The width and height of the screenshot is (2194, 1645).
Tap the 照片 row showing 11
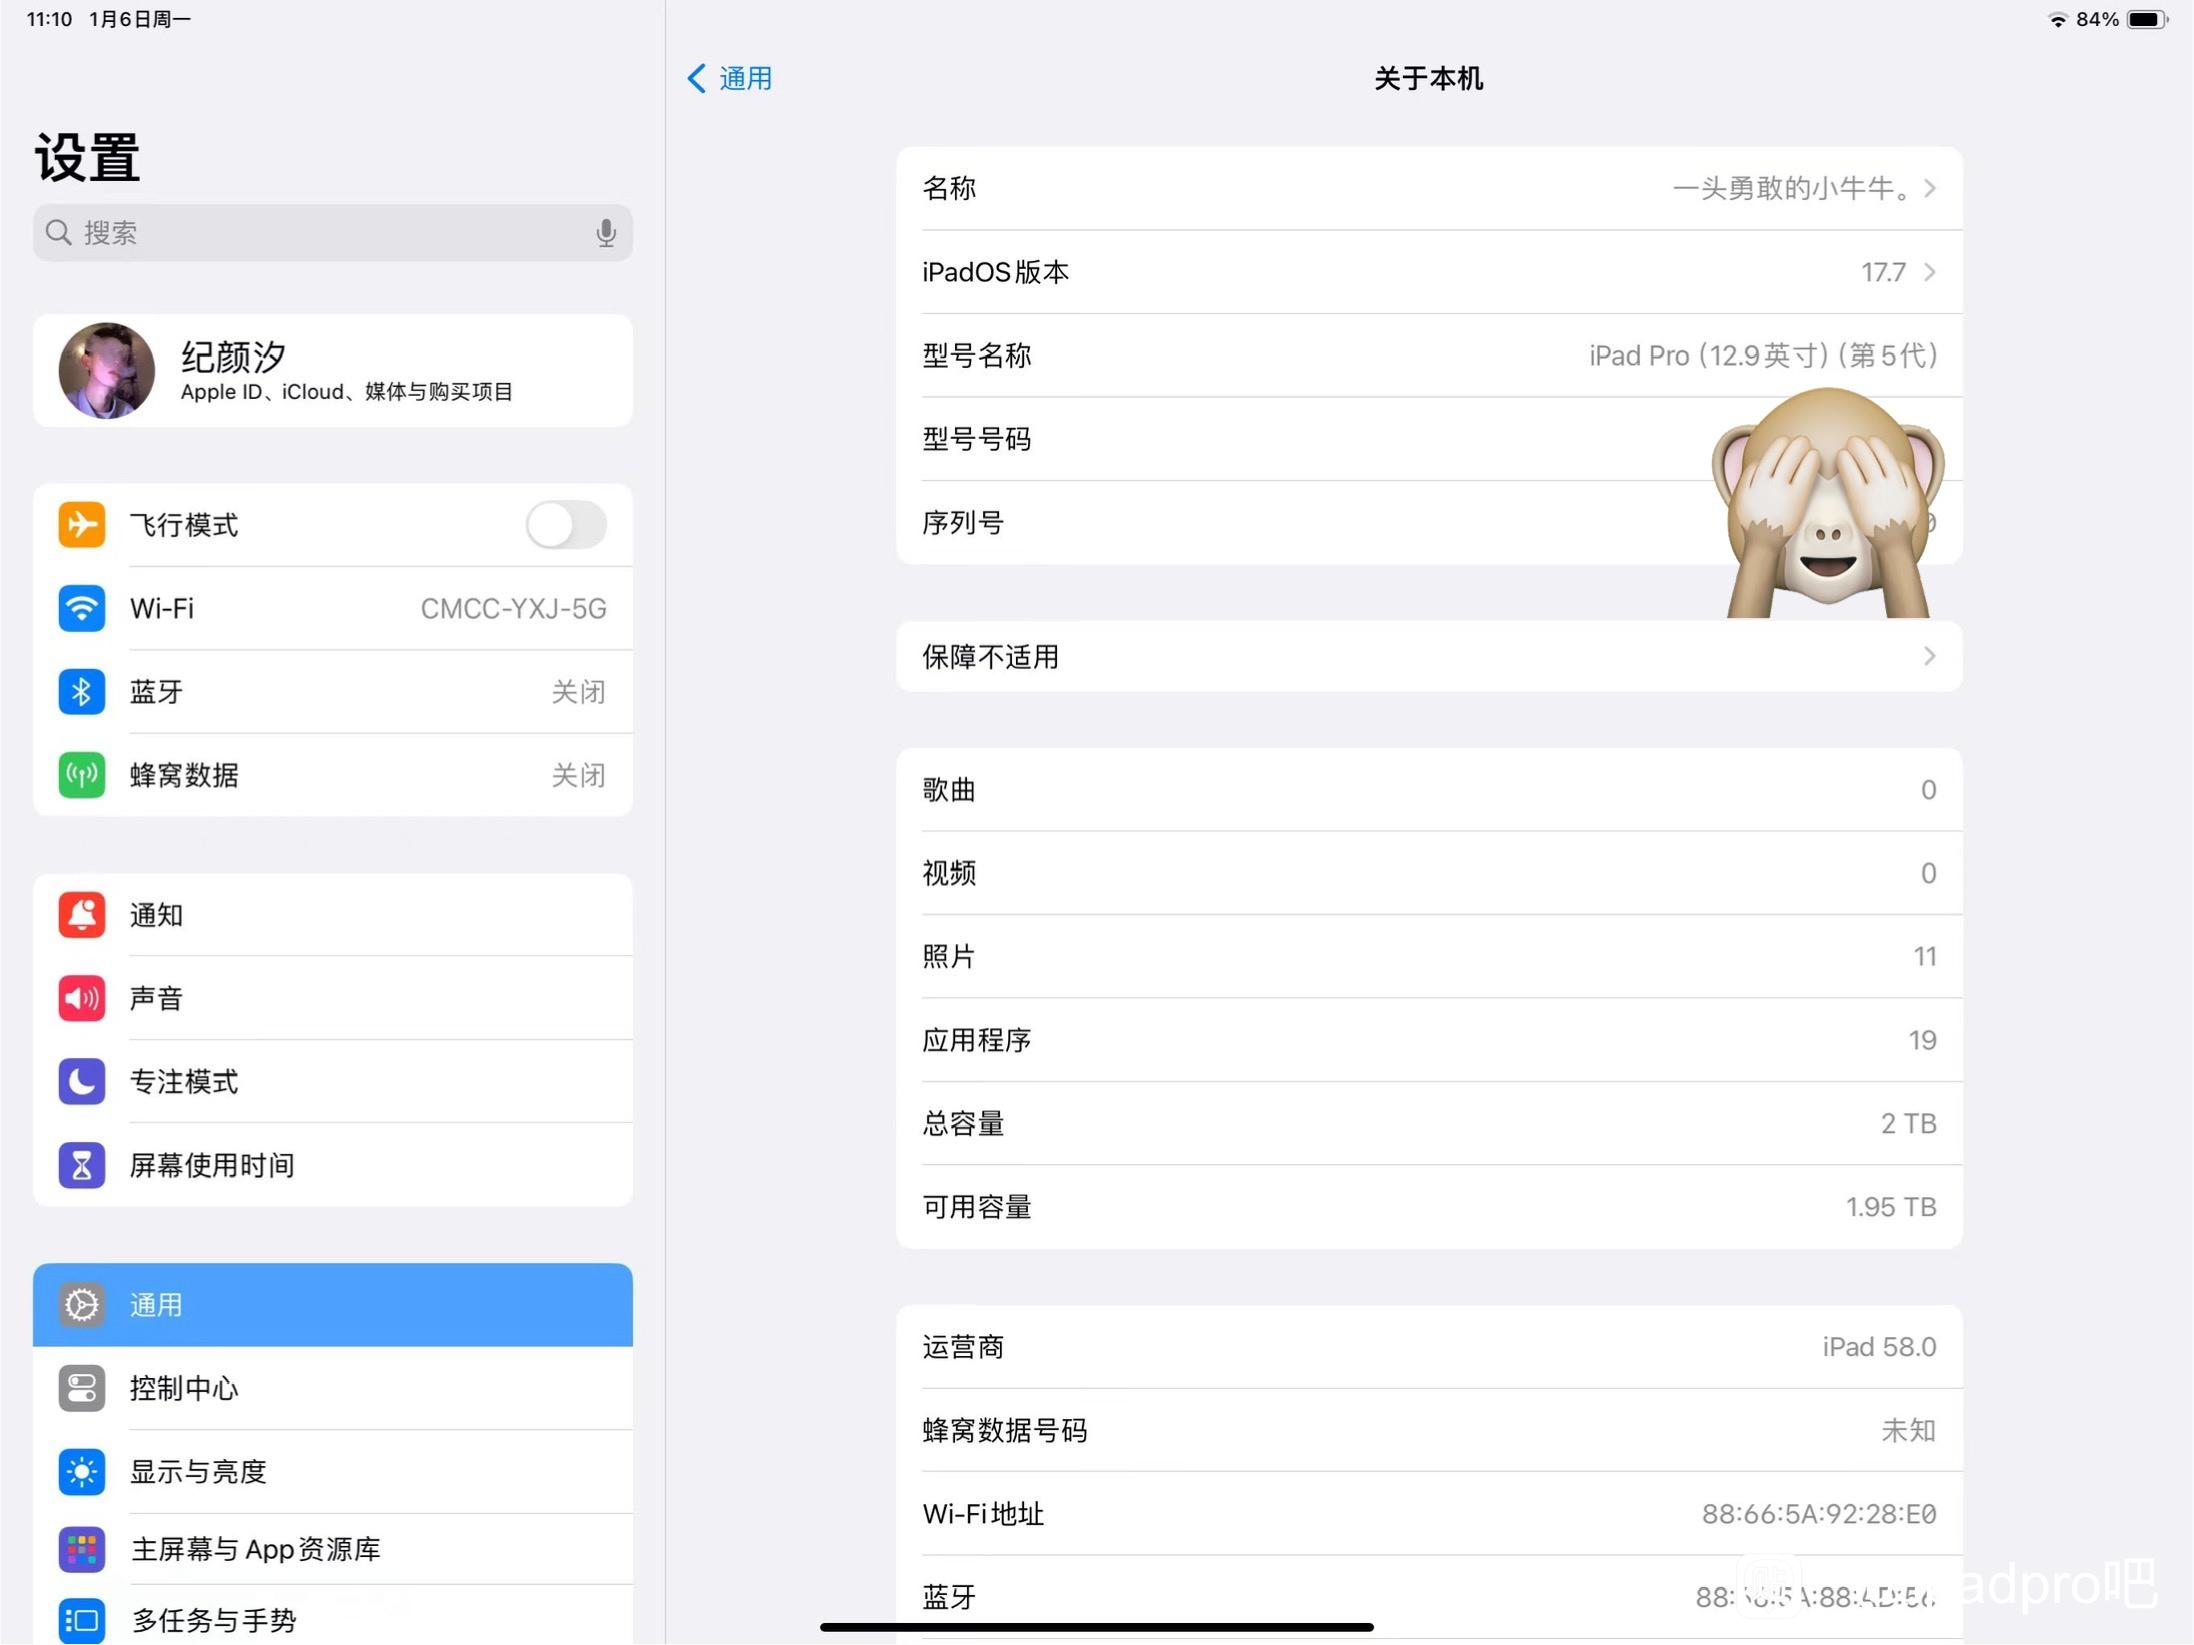(x=1429, y=957)
